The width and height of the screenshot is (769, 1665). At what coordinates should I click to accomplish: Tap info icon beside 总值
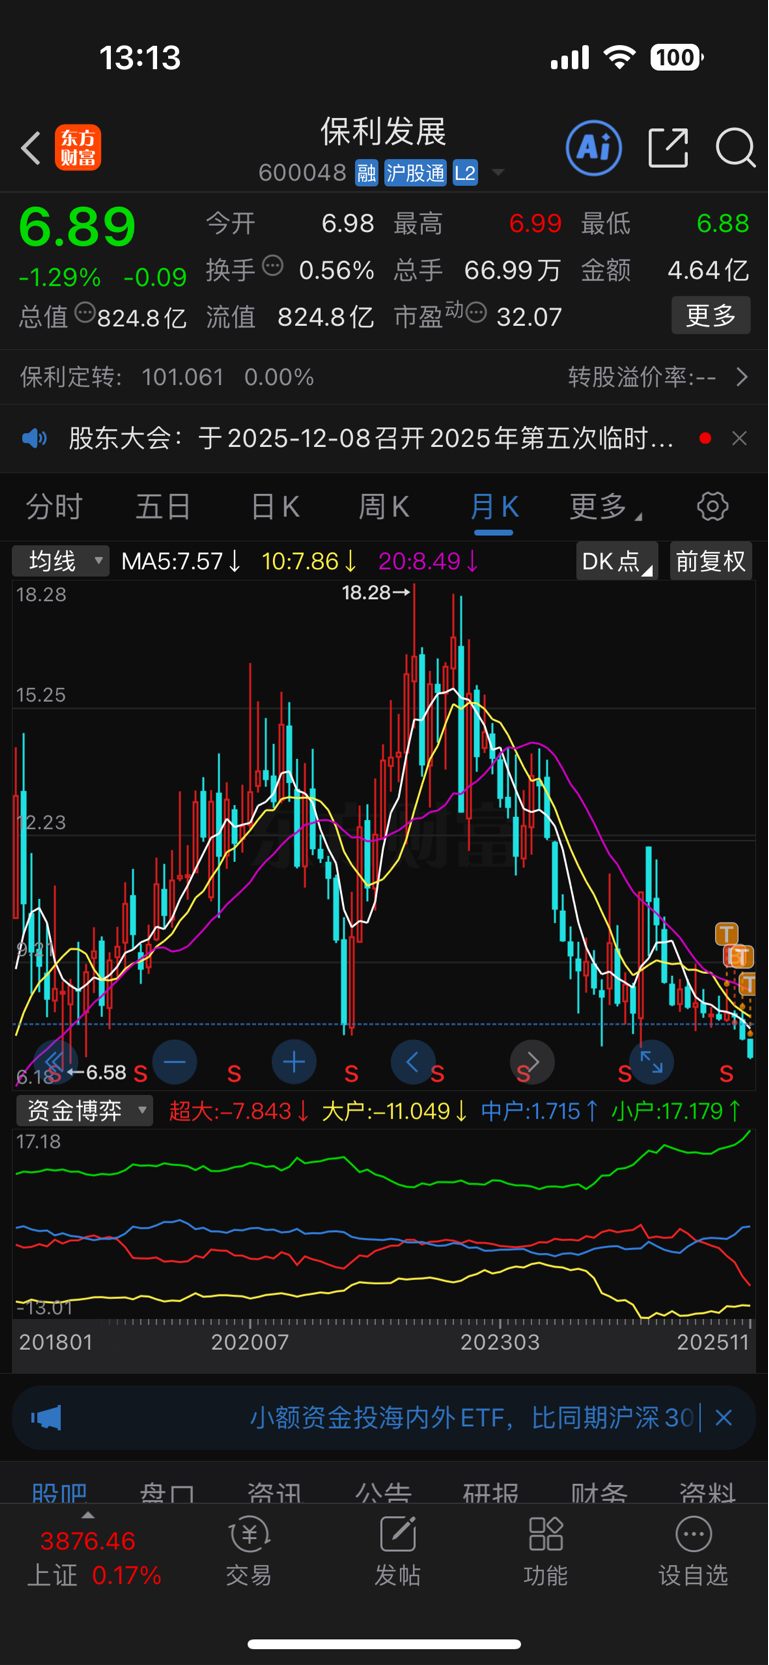point(85,313)
